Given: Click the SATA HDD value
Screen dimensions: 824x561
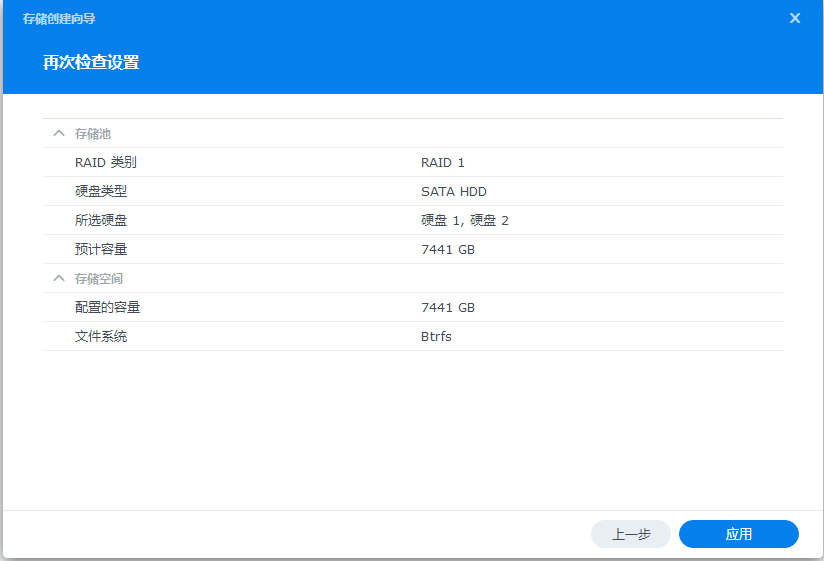Looking at the screenshot, I should click(x=454, y=191).
